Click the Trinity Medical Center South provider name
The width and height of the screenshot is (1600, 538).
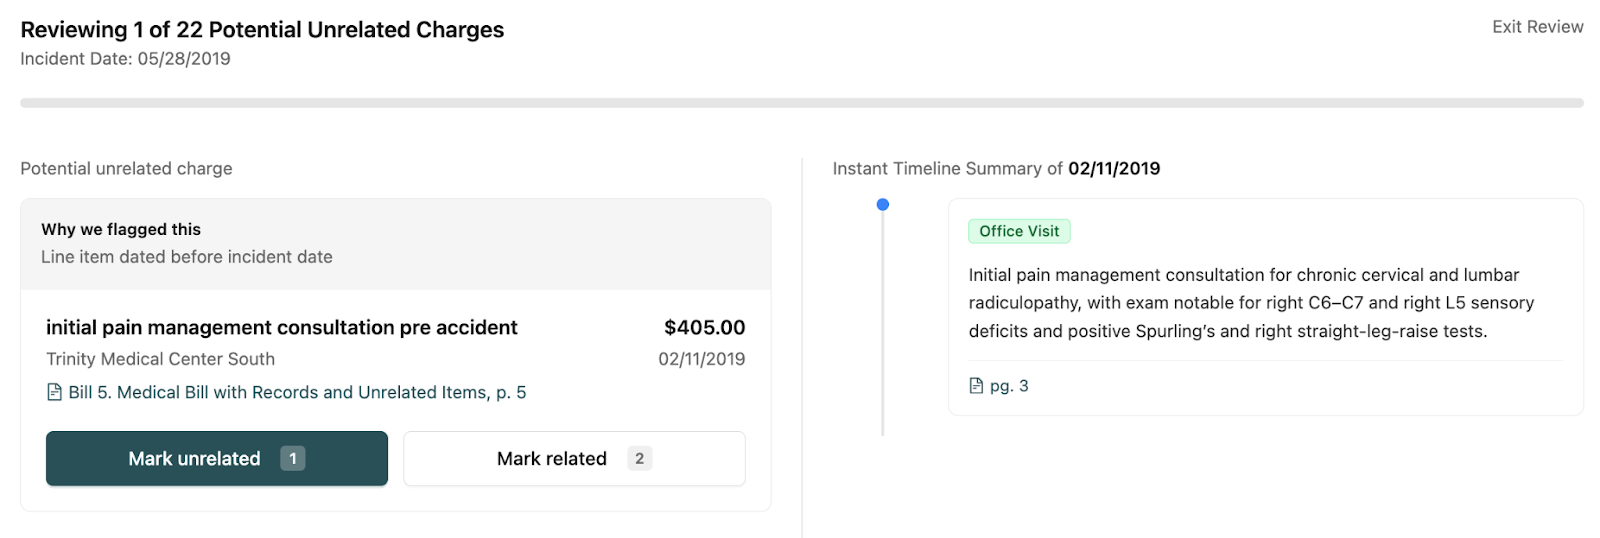pos(160,359)
